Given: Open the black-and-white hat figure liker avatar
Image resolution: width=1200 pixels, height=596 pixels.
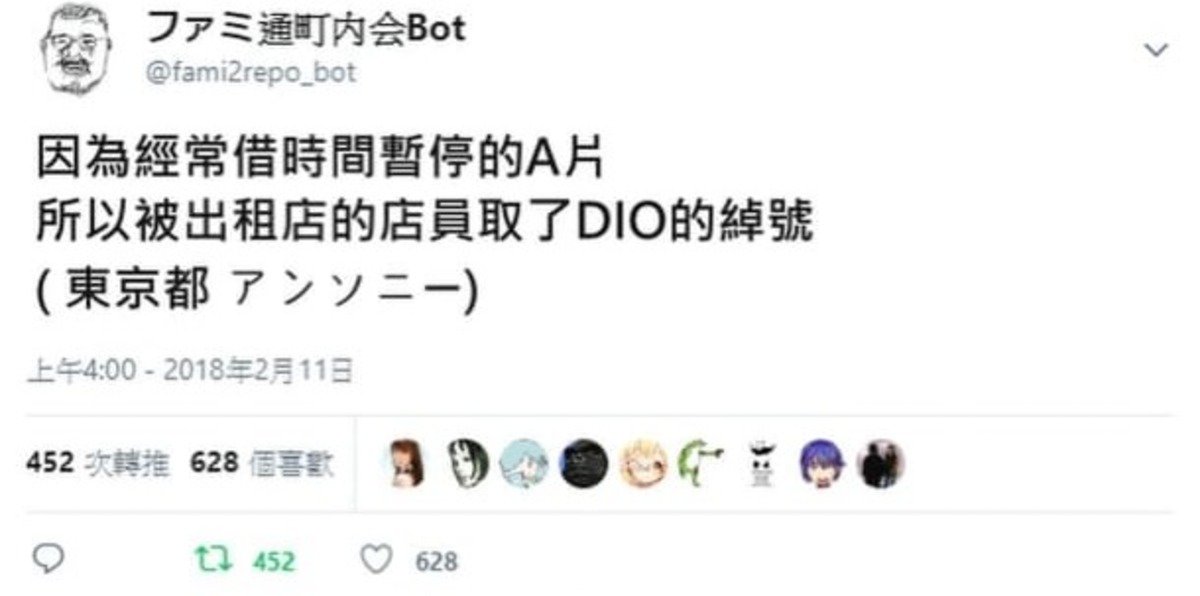Looking at the screenshot, I should 762,464.
